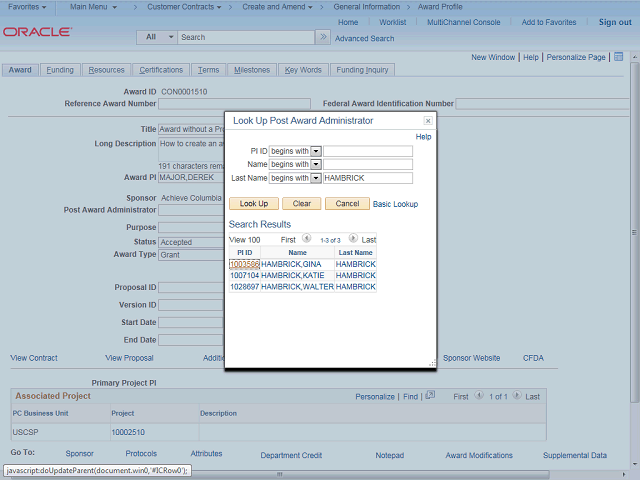Select PI ID 1007104 for Katie Hambrick
Viewport: 640px width, 480px height.
point(243,275)
